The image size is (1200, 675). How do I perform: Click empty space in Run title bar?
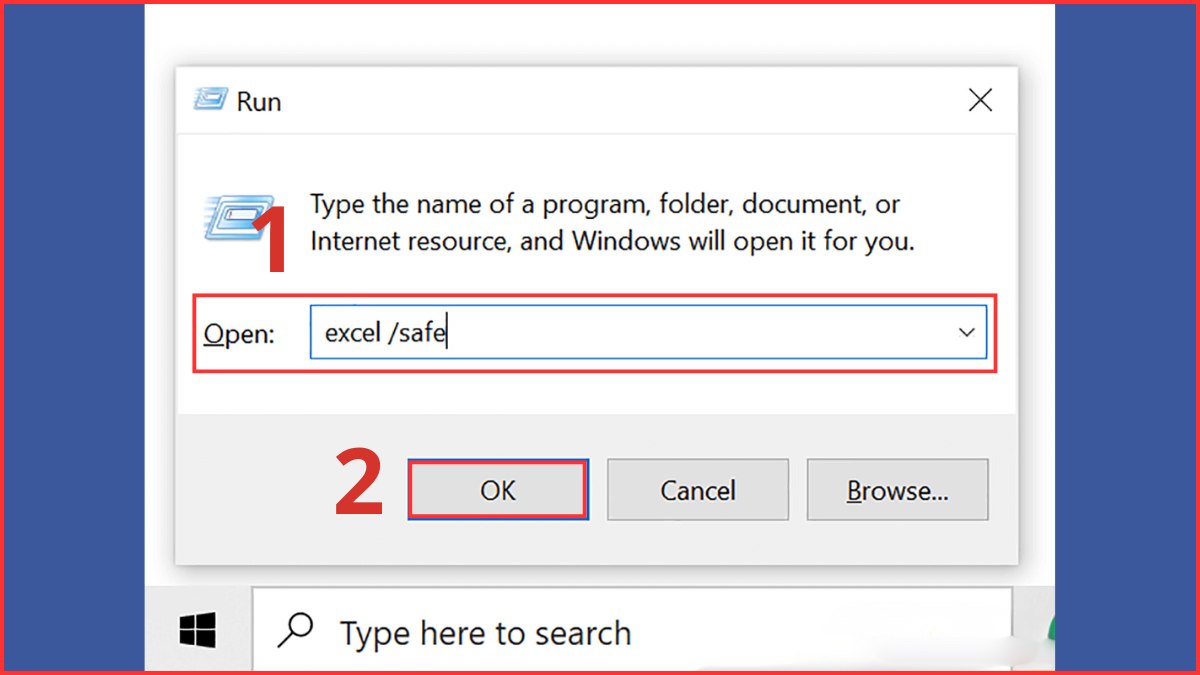600,100
